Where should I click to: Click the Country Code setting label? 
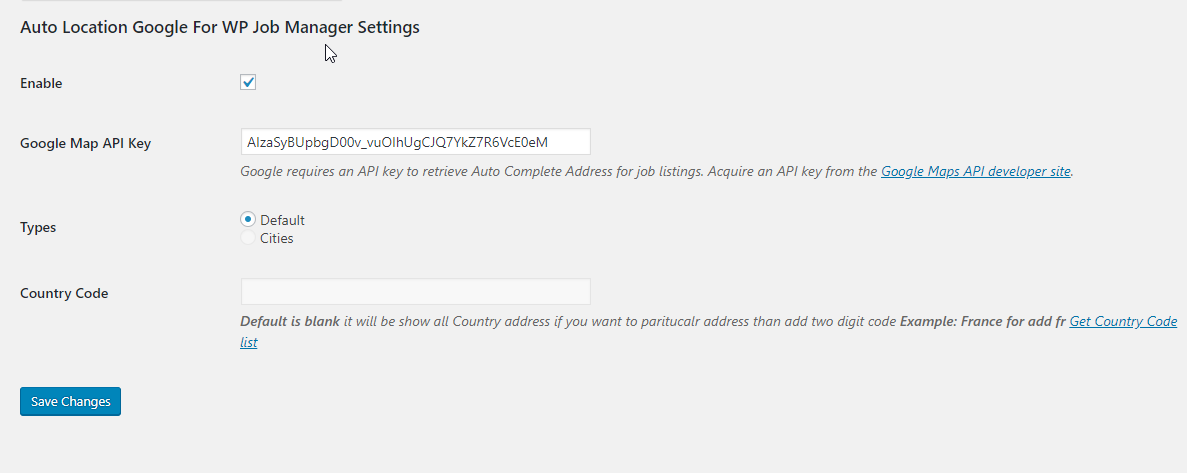click(x=64, y=293)
